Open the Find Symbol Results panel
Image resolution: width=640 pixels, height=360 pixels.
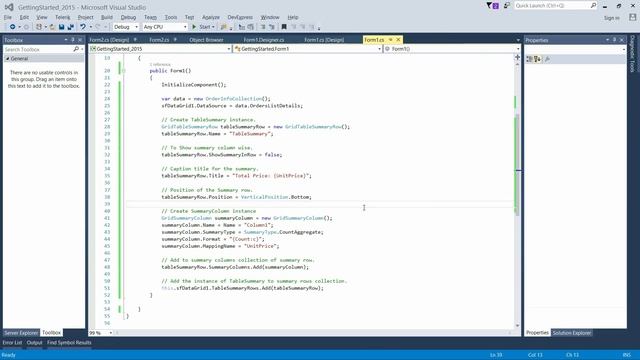[69, 342]
